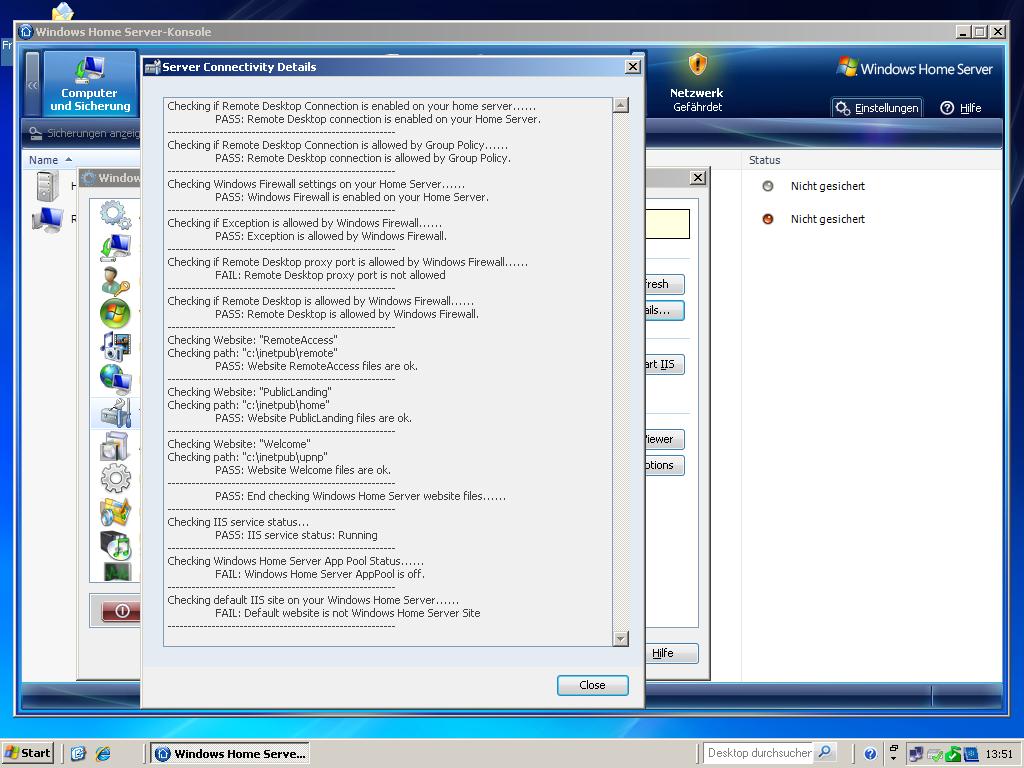Click the FAIL Default website line
This screenshot has width=1024, height=768.
coord(347,613)
